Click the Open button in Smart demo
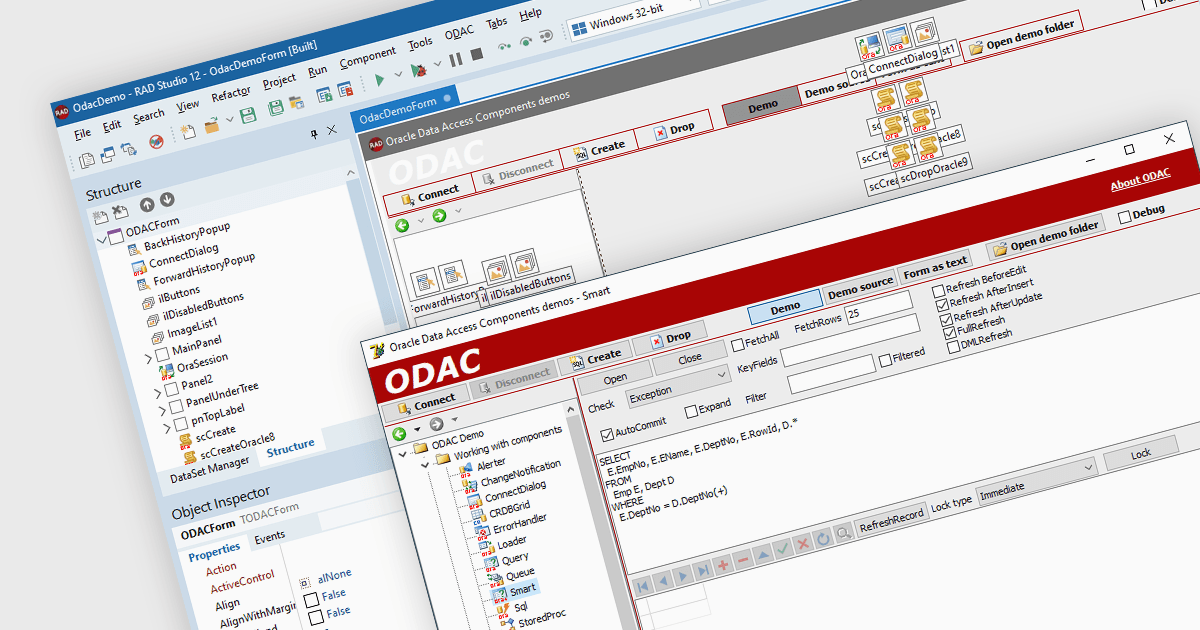 coord(615,378)
